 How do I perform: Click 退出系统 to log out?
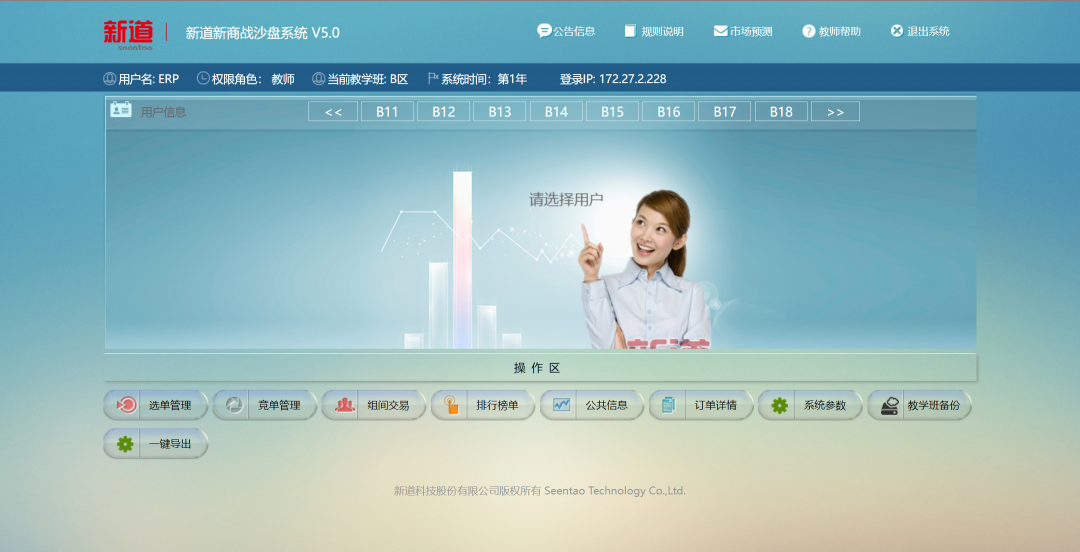920,31
